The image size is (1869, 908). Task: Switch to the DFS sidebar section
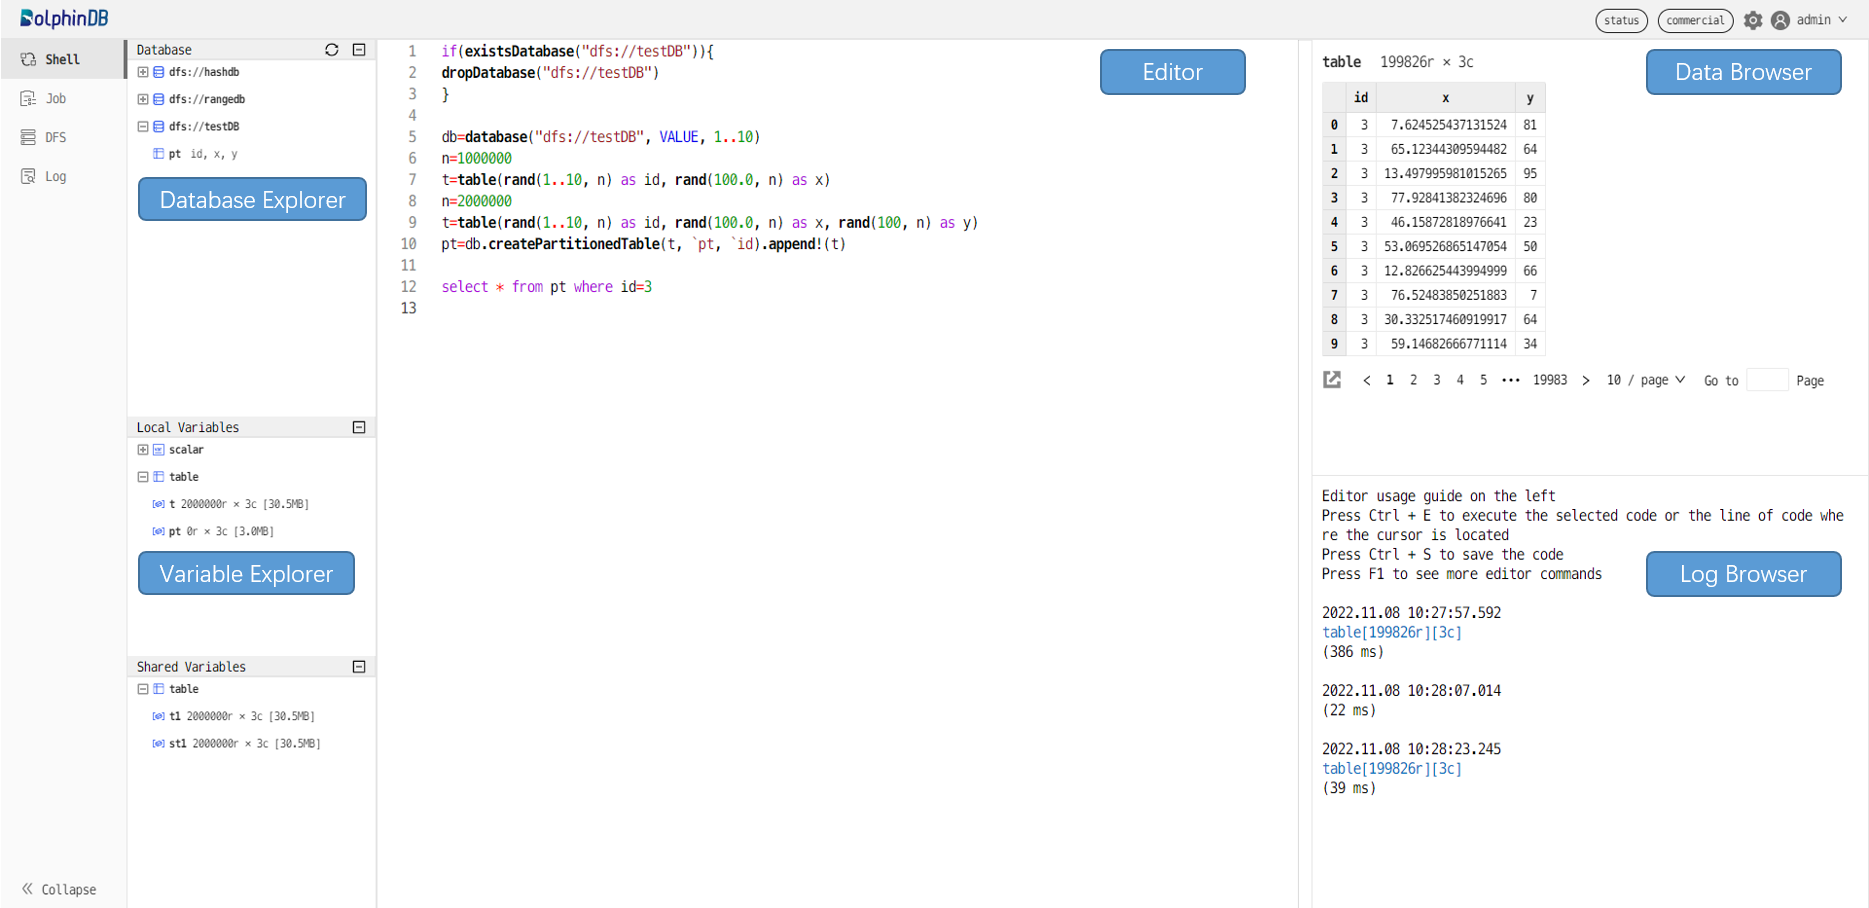(x=55, y=137)
